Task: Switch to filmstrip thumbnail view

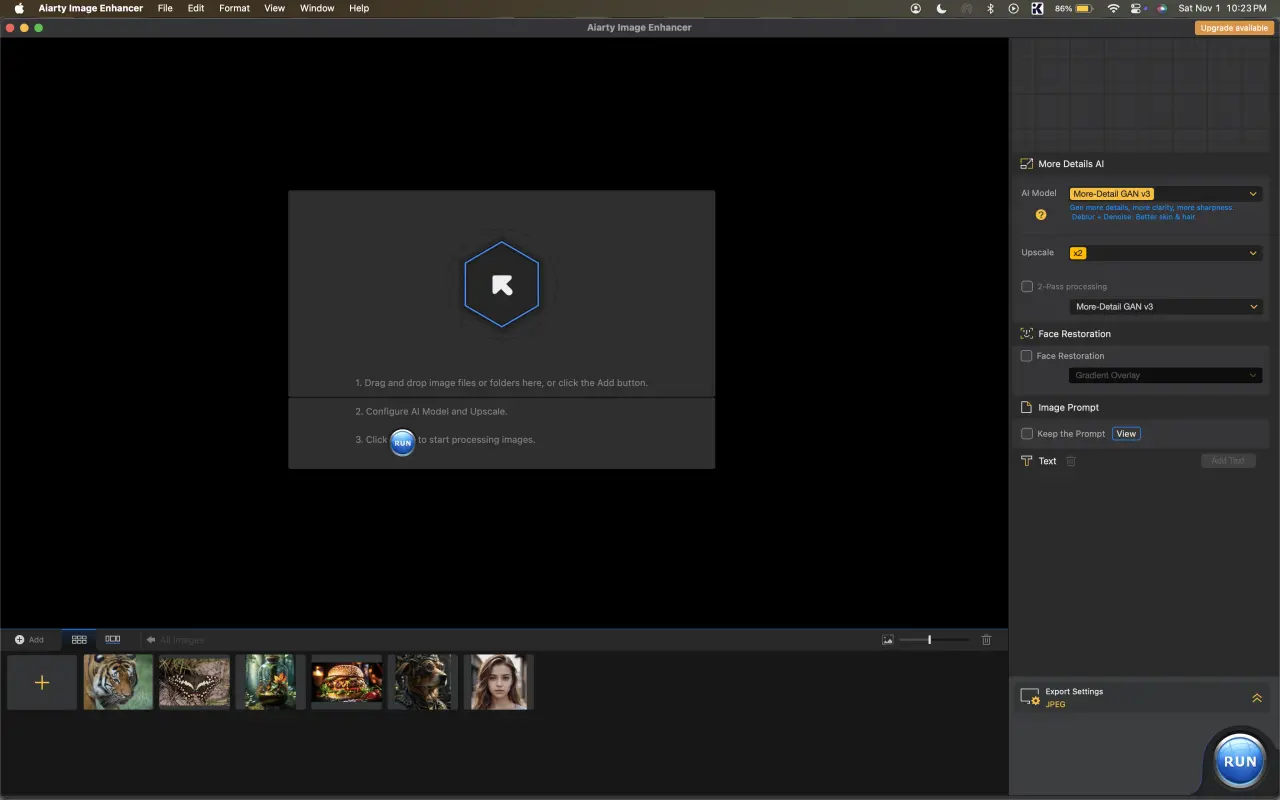Action: pyautogui.click(x=113, y=639)
